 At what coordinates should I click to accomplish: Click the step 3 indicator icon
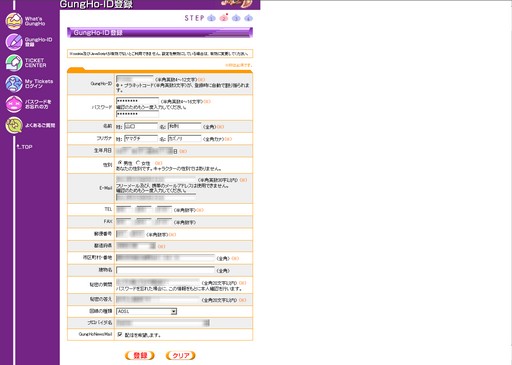pos(236,18)
